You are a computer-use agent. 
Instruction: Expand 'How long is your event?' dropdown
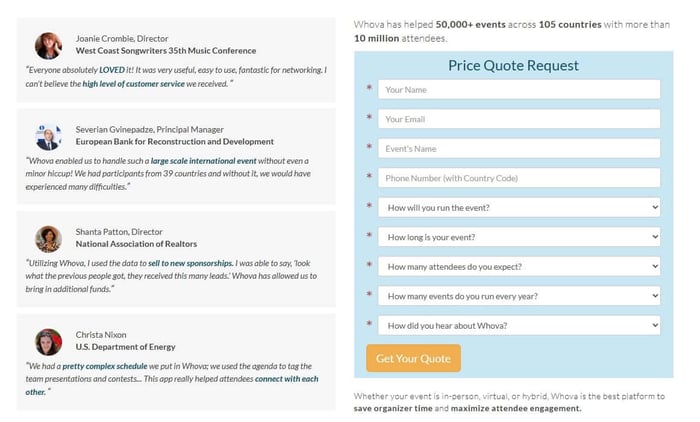(519, 237)
